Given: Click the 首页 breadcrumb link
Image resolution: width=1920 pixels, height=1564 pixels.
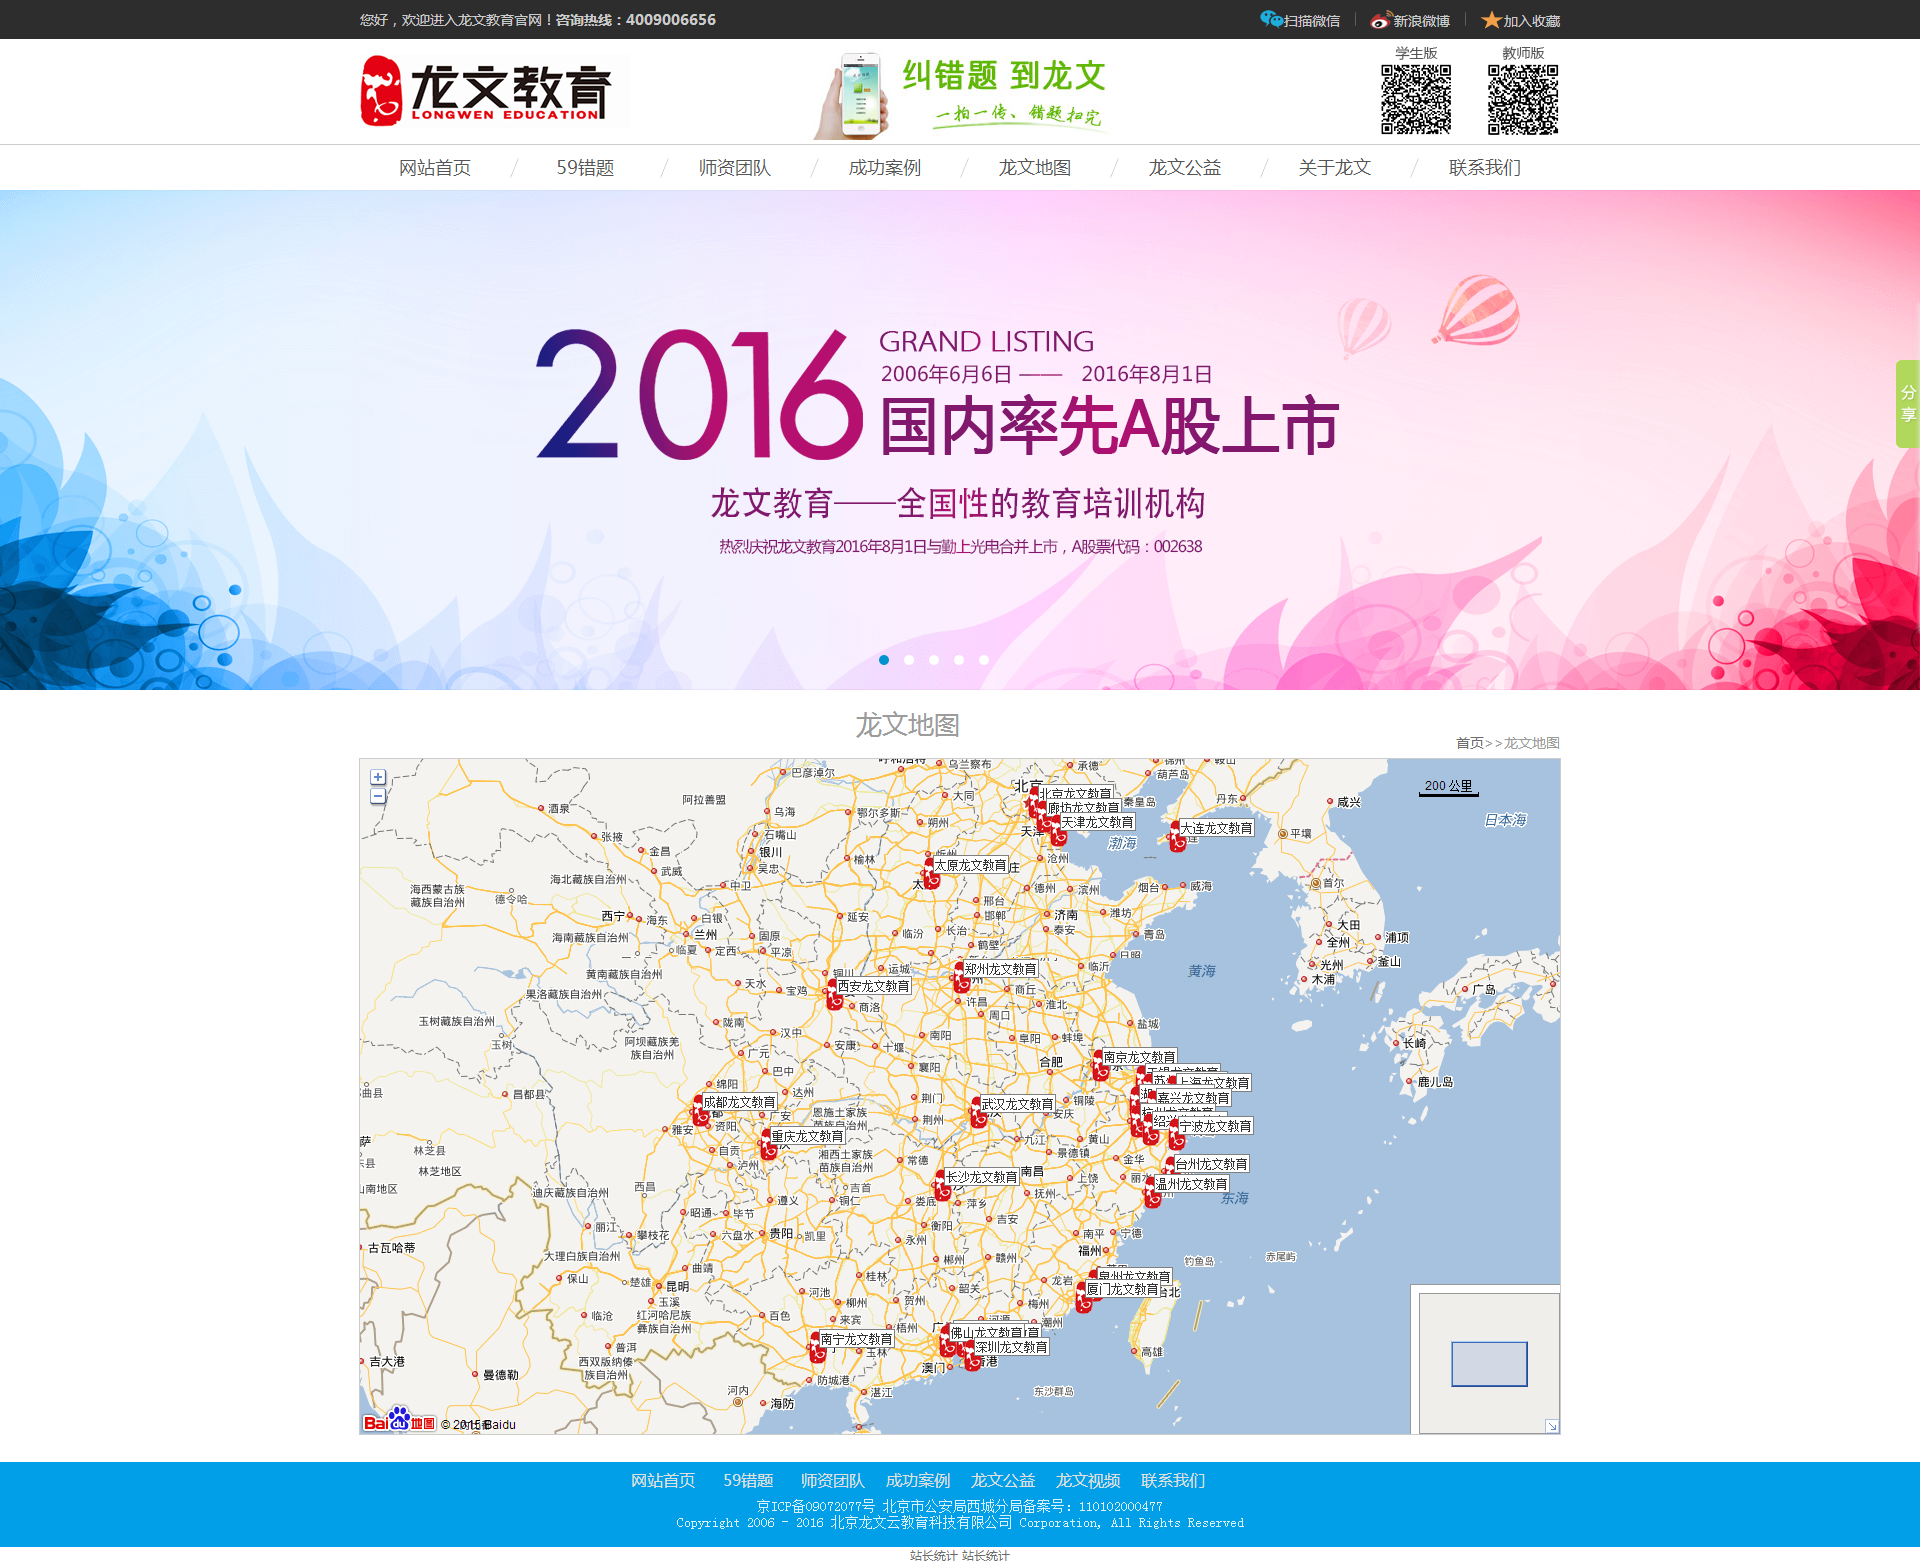Looking at the screenshot, I should click(x=1469, y=743).
